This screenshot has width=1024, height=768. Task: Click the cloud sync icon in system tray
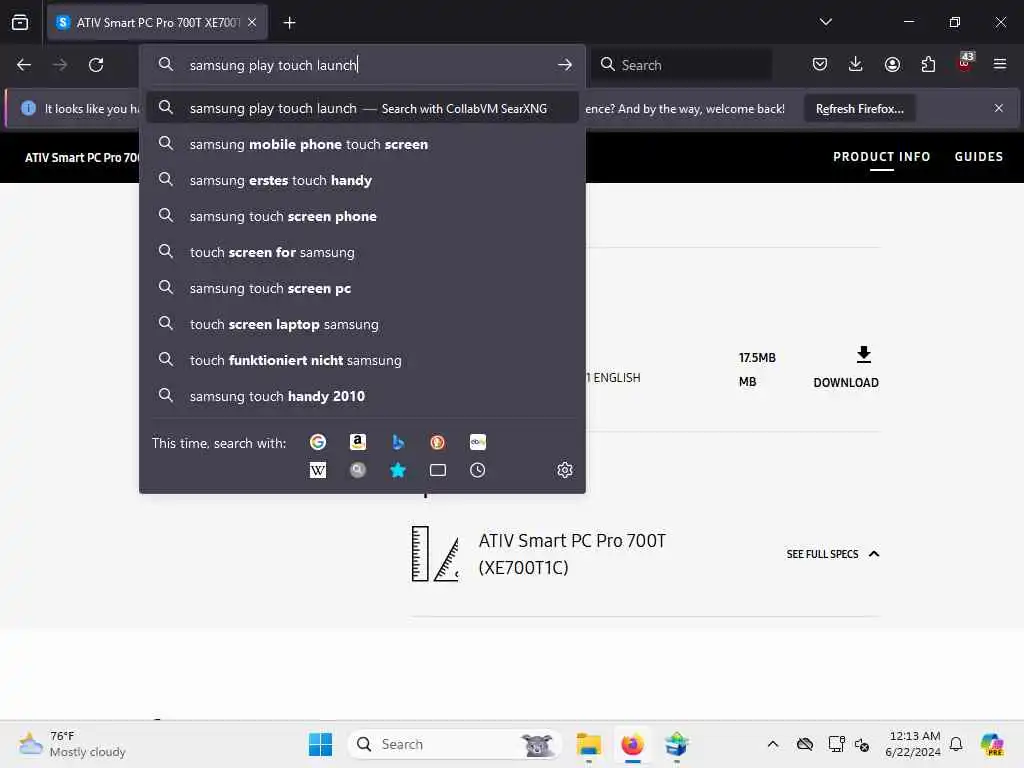pos(805,744)
